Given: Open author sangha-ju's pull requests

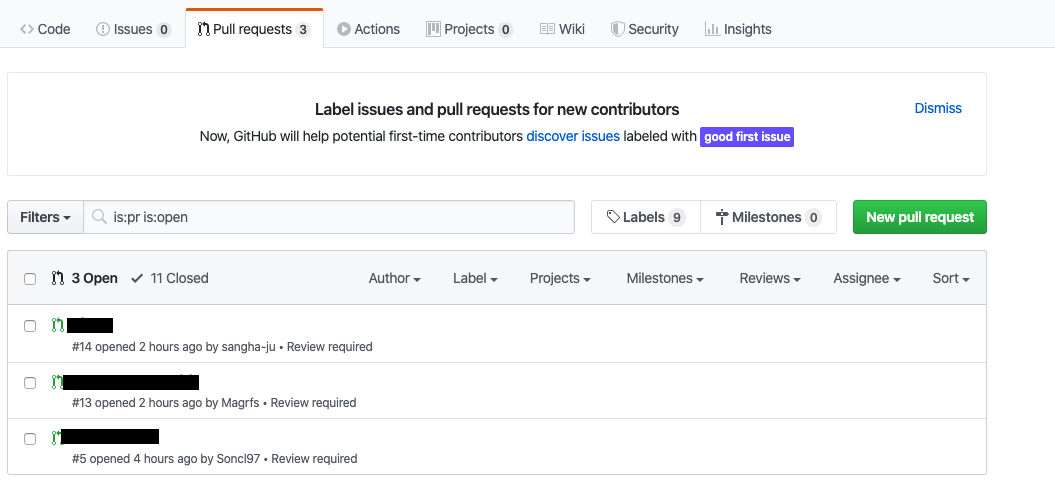Looking at the screenshot, I should pos(248,347).
